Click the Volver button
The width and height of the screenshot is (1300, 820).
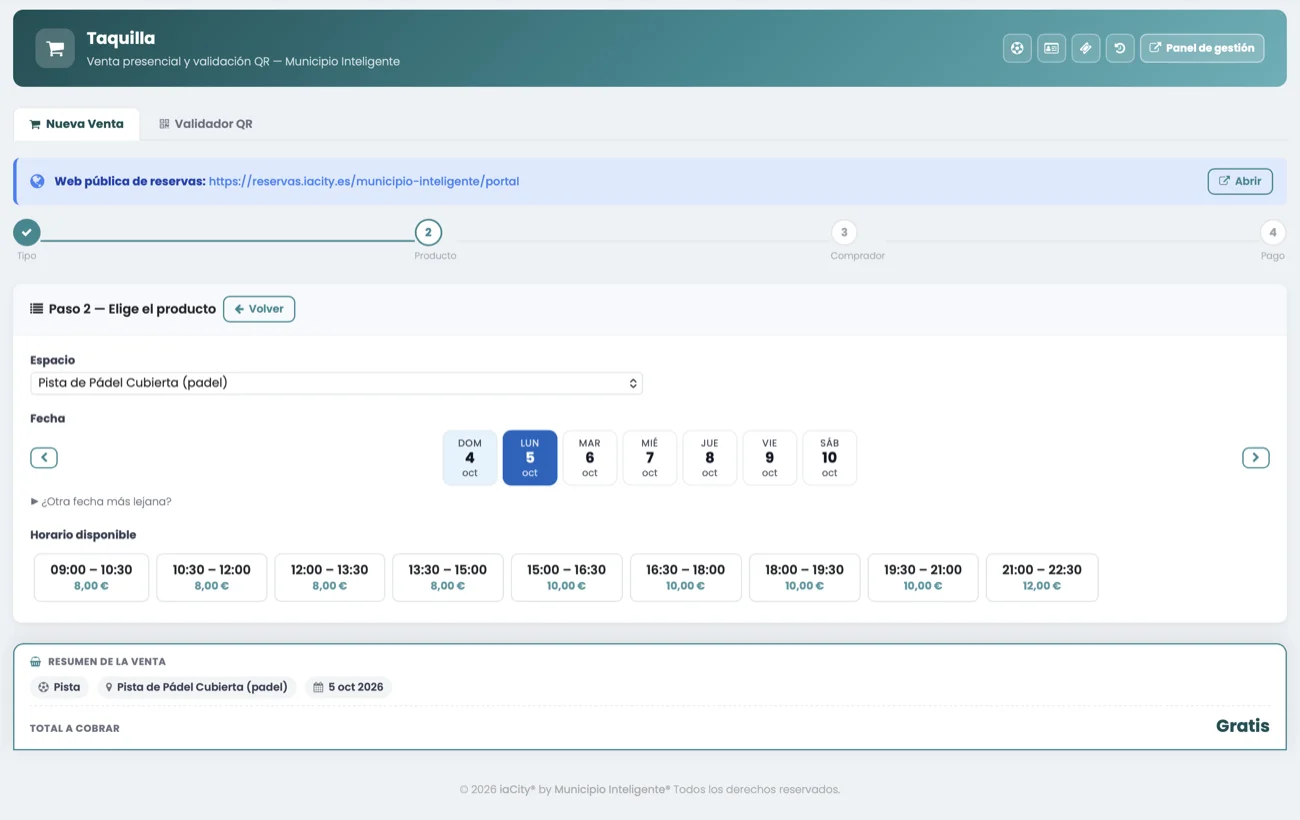(259, 309)
